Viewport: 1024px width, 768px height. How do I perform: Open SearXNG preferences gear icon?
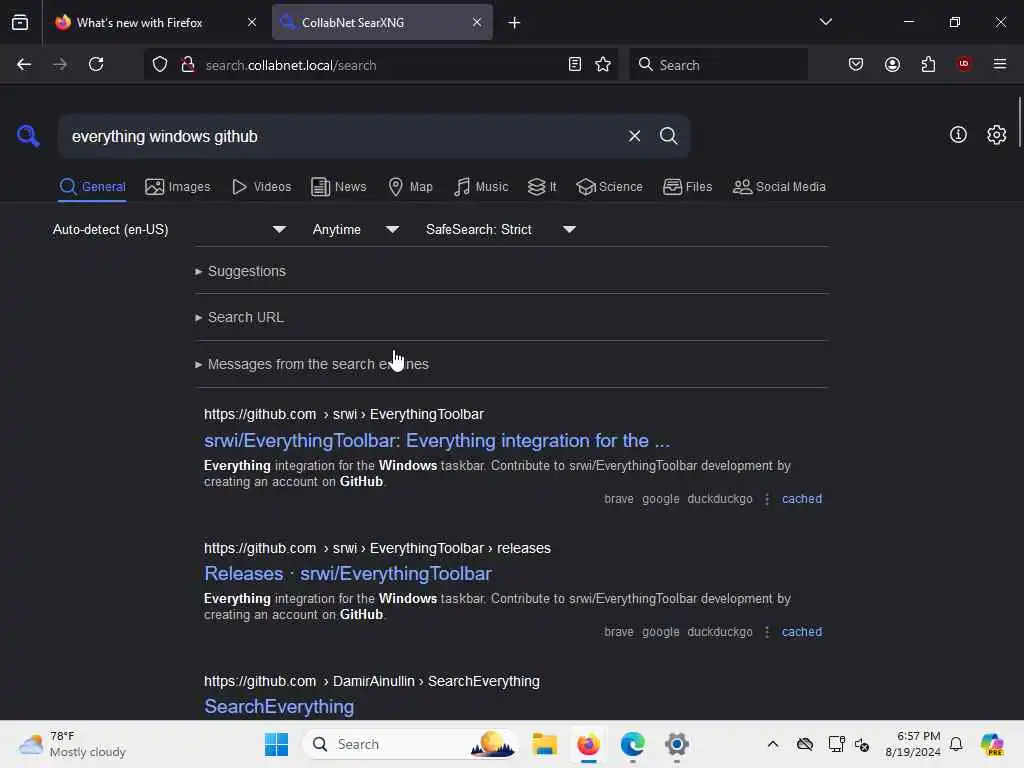996,135
